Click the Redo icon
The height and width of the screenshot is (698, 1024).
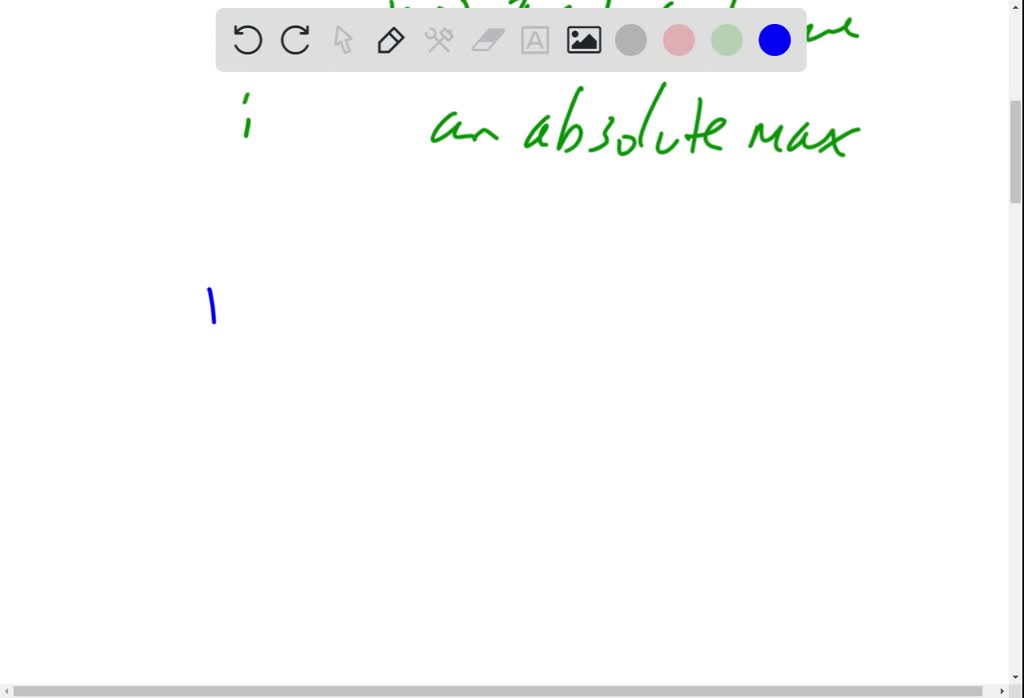[x=295, y=40]
